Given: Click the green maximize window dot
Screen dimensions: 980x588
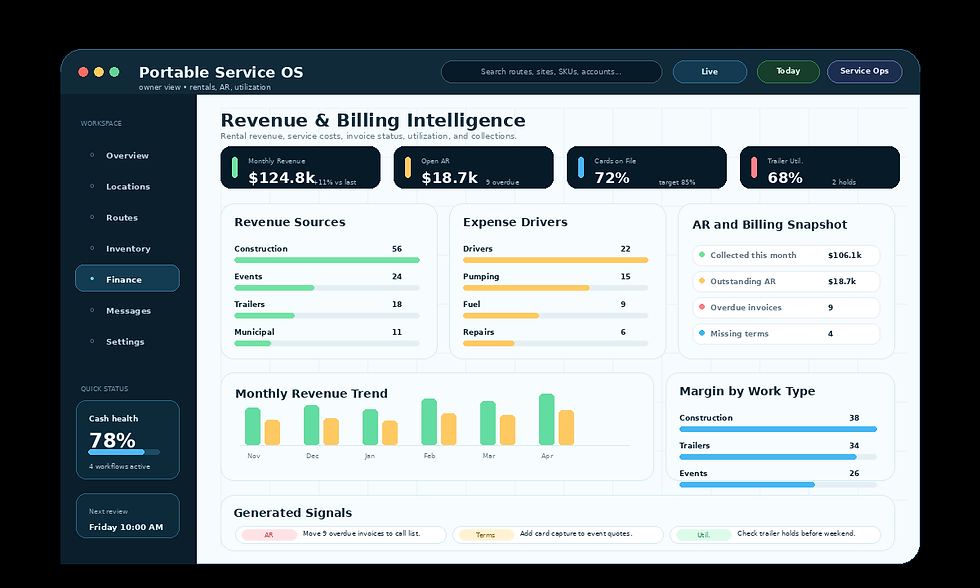Looking at the screenshot, I should coord(114,72).
